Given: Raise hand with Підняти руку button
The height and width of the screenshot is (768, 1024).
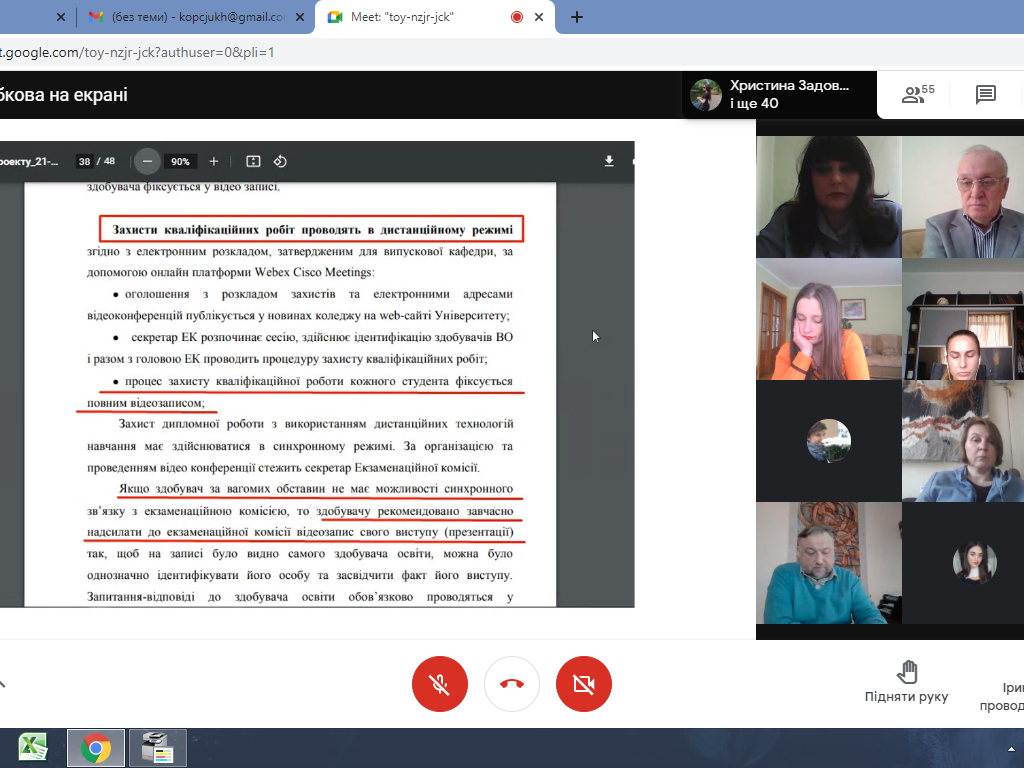Looking at the screenshot, I should pos(906,682).
